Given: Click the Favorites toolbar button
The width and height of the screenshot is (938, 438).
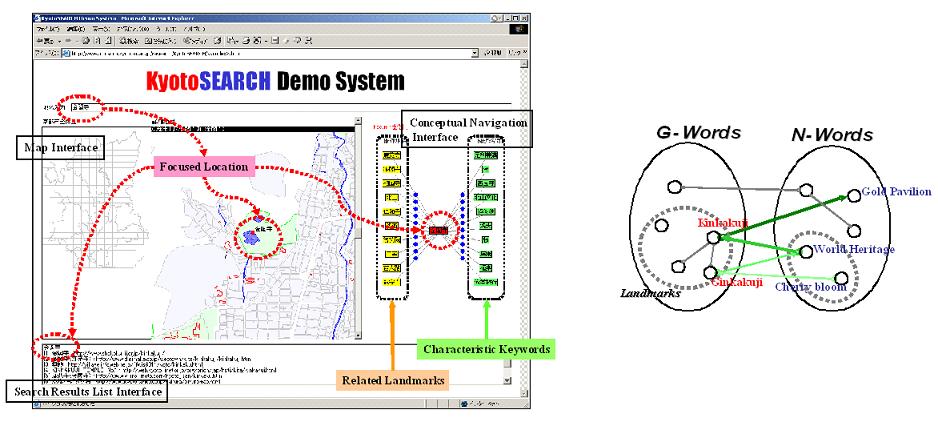Looking at the screenshot, I should (x=160, y=41).
